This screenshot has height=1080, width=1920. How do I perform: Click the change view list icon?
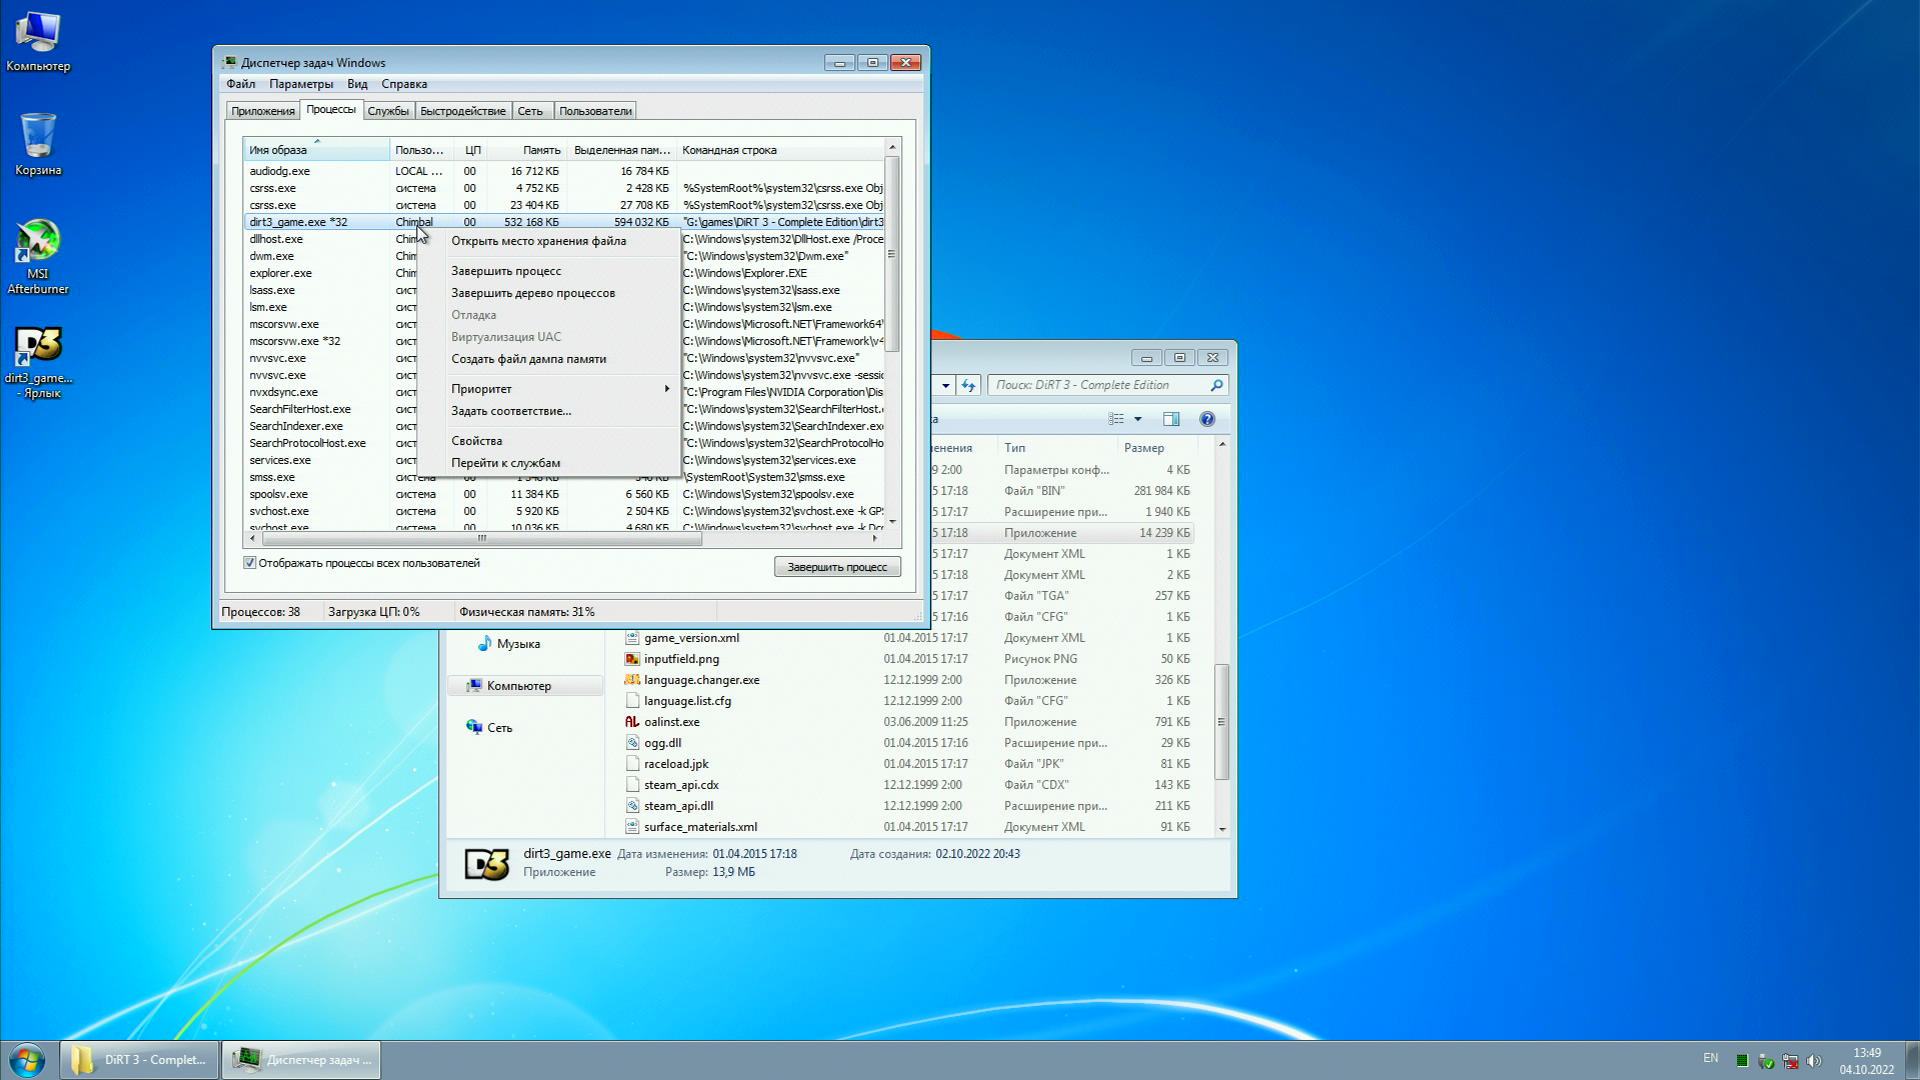pyautogui.click(x=1116, y=419)
